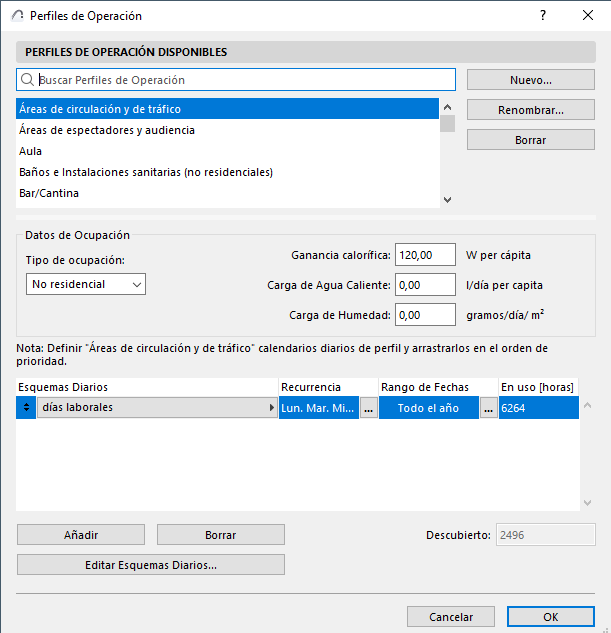Screen dimensions: 611x633
Task: Open the días laborales scheme dropdown
Action: click(157, 407)
